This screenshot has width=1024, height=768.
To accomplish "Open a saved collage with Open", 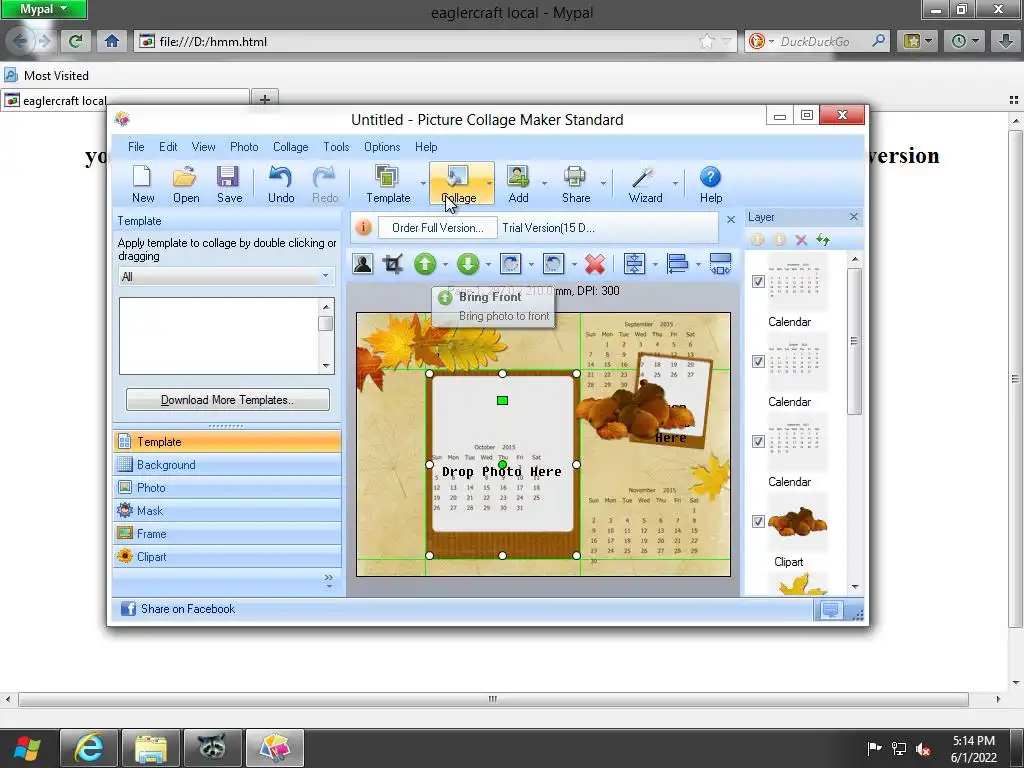I will pos(186,184).
